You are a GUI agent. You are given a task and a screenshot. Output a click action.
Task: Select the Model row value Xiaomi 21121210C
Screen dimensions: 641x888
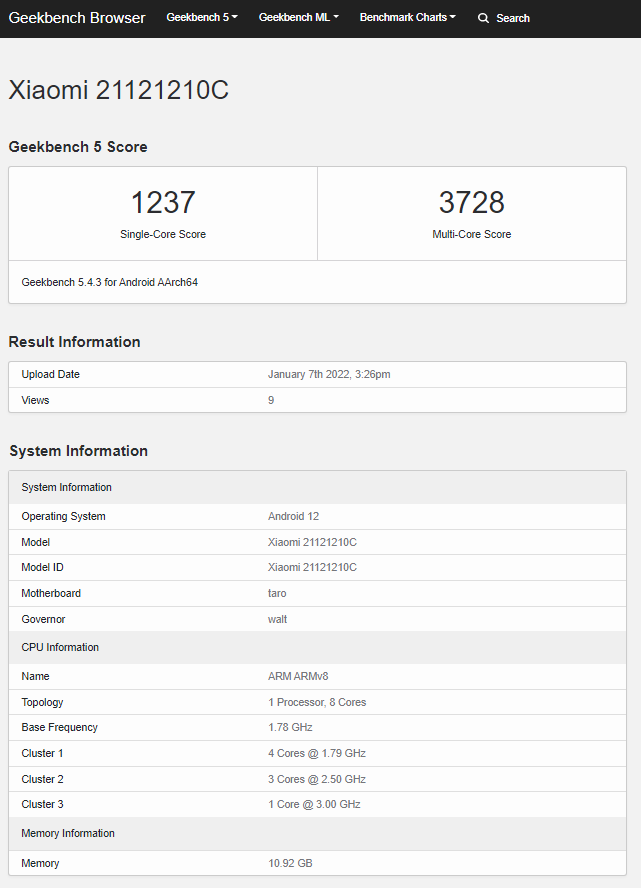(x=313, y=543)
